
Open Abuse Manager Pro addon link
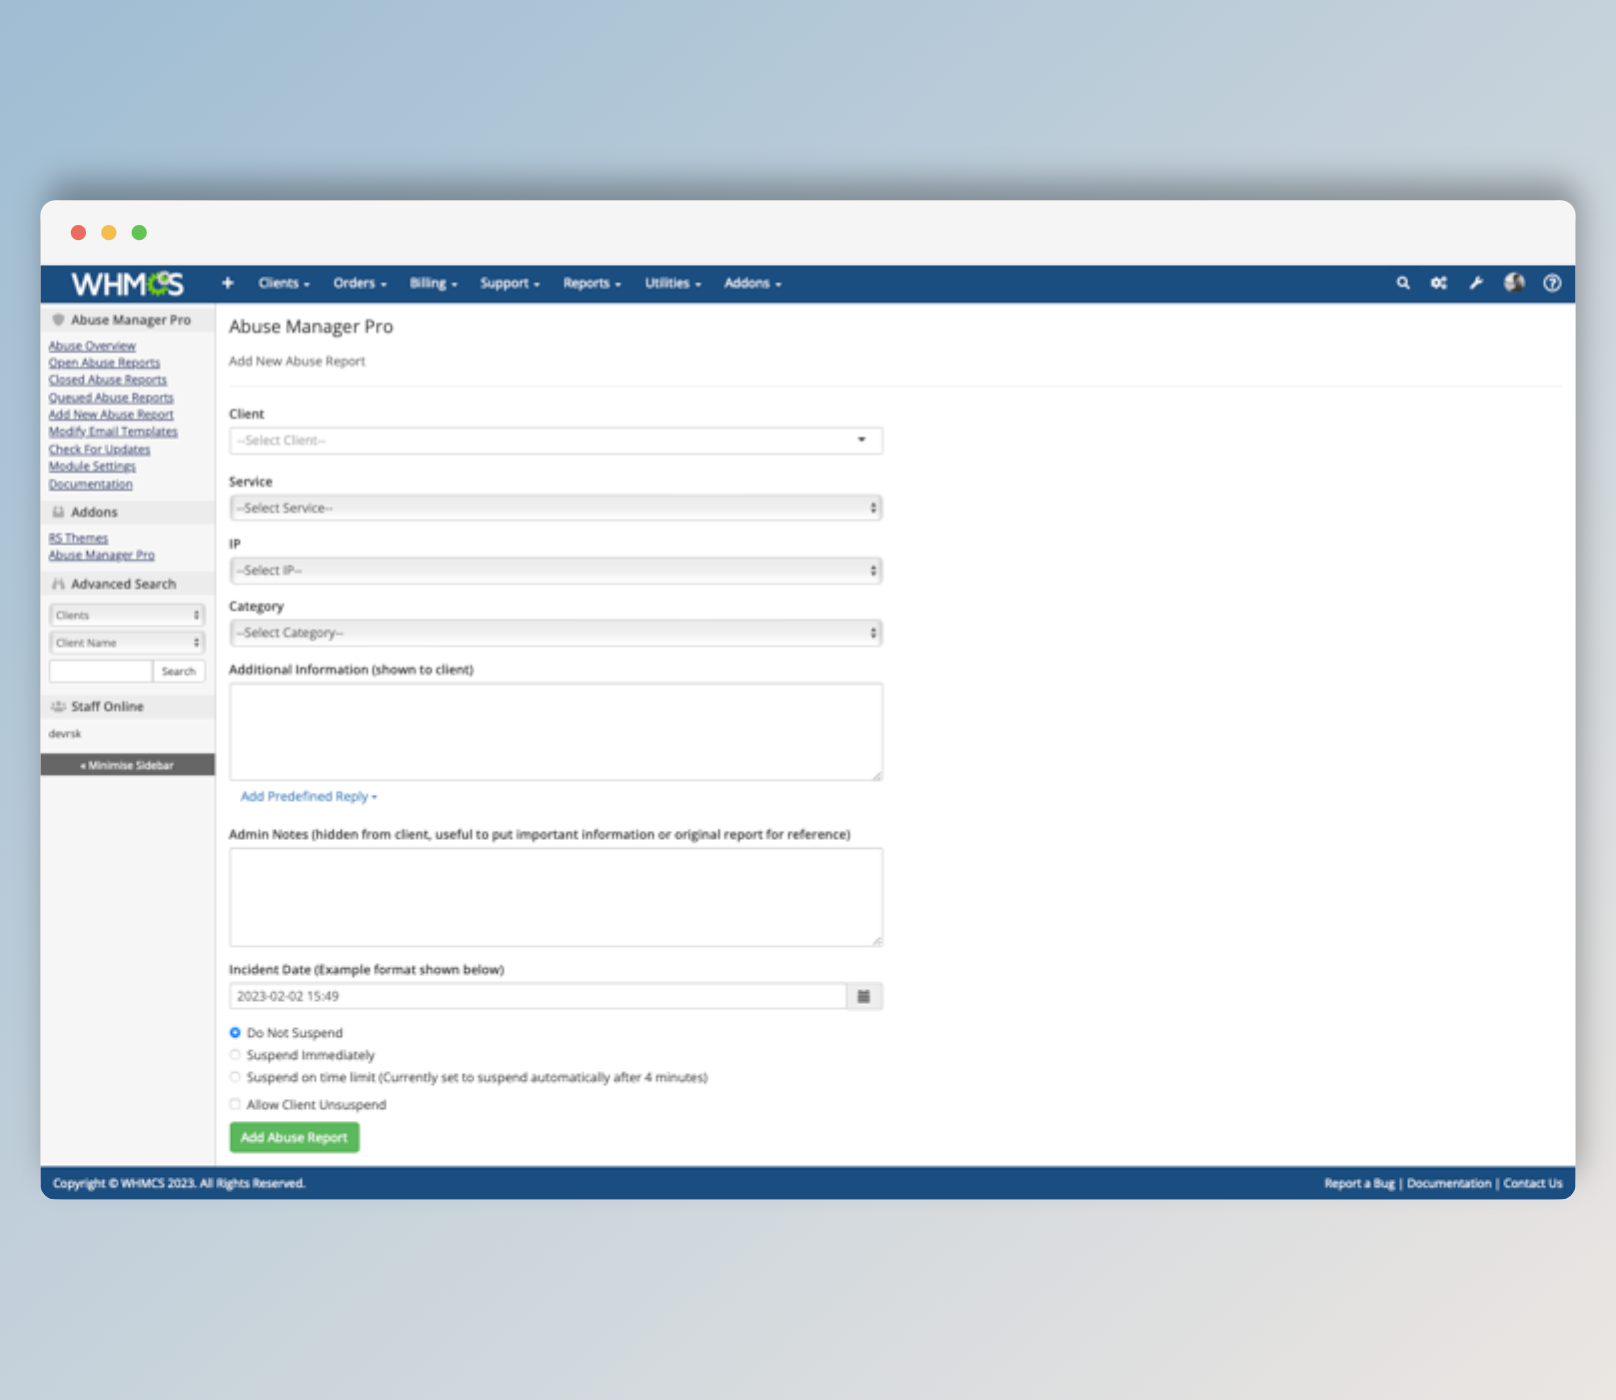[x=101, y=555]
